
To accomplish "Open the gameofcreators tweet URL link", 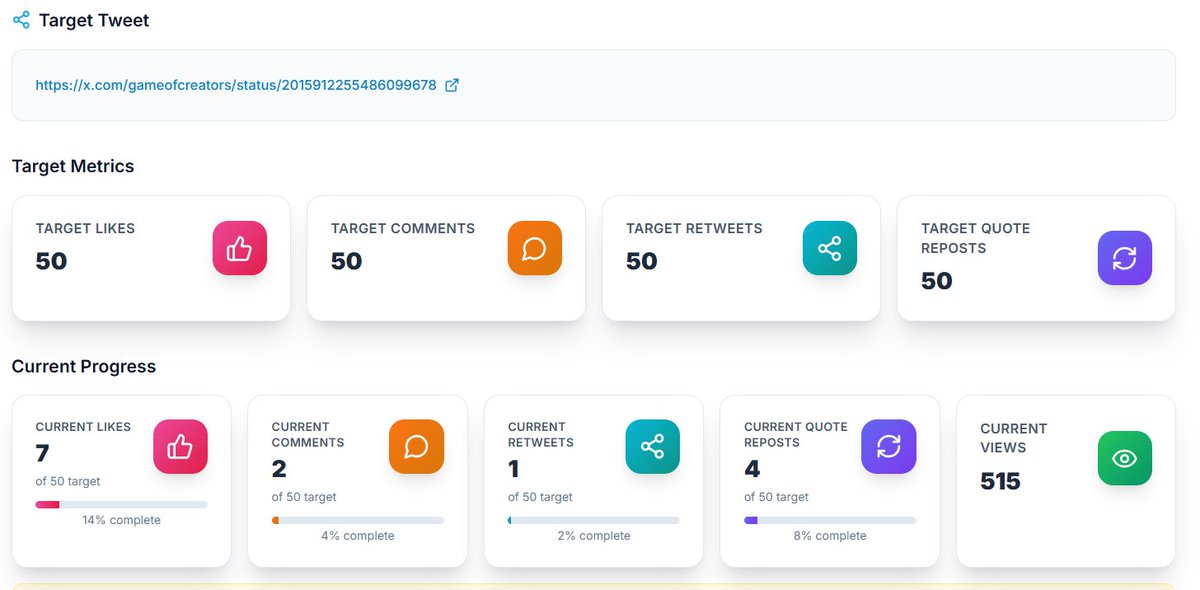I will [x=236, y=85].
